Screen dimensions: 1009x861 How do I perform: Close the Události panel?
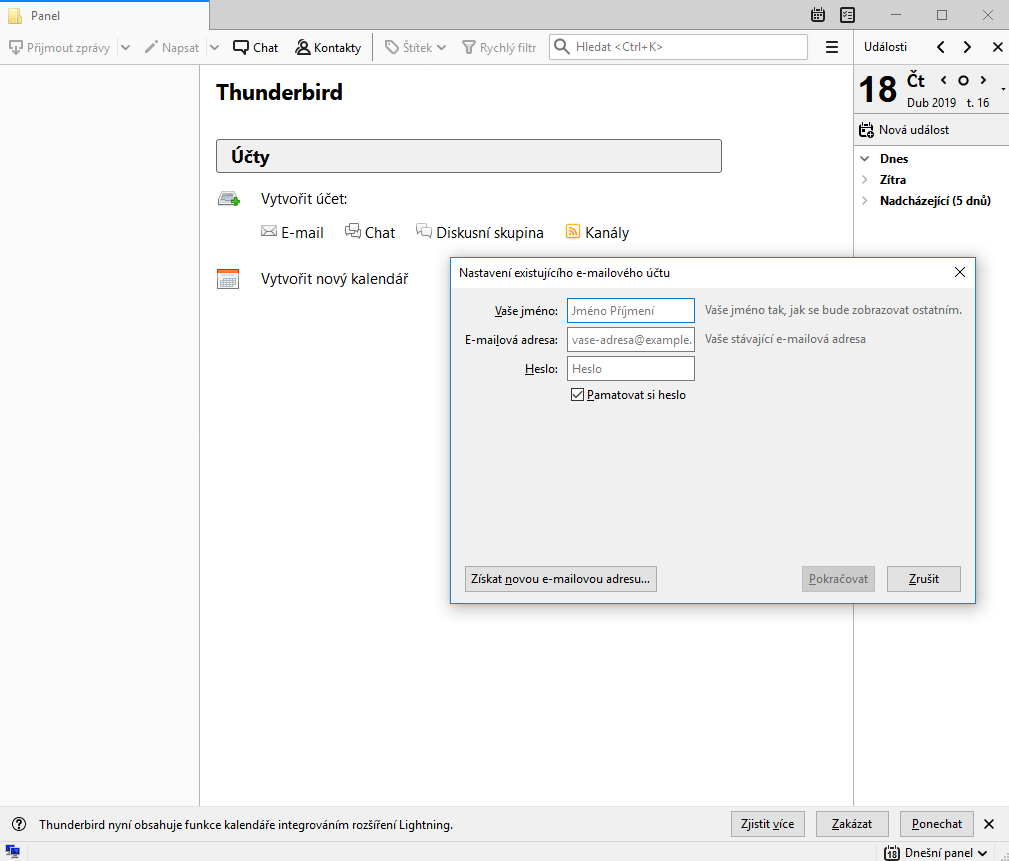(x=997, y=47)
